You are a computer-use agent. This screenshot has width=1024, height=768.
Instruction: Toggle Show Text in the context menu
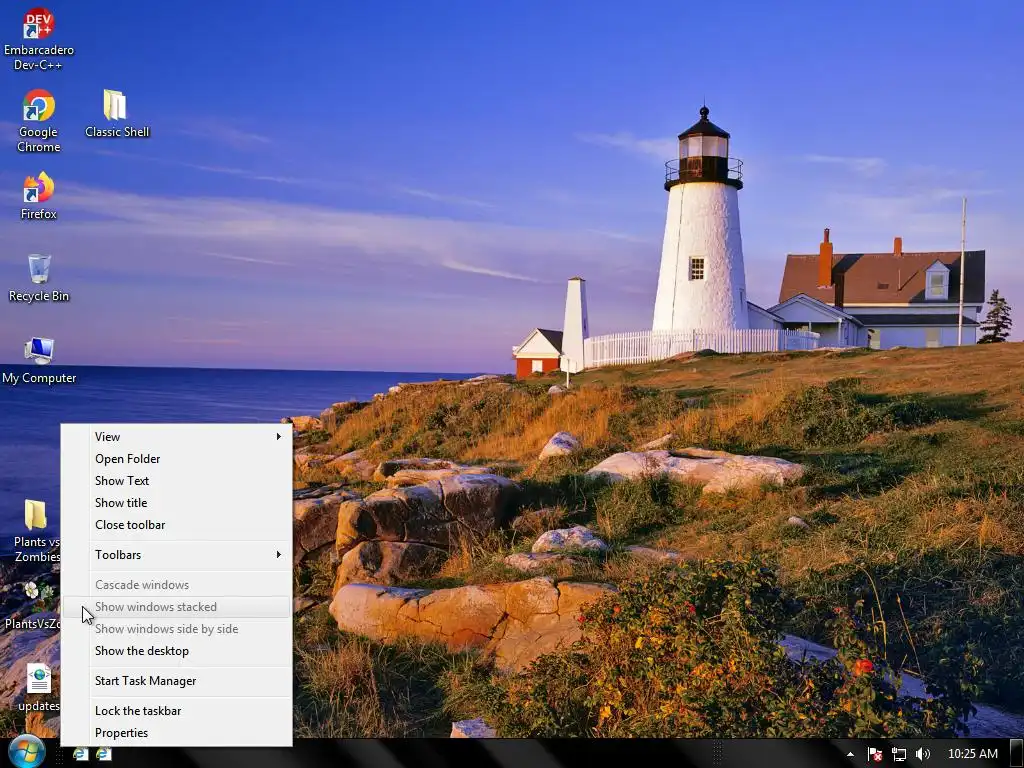(x=177, y=481)
